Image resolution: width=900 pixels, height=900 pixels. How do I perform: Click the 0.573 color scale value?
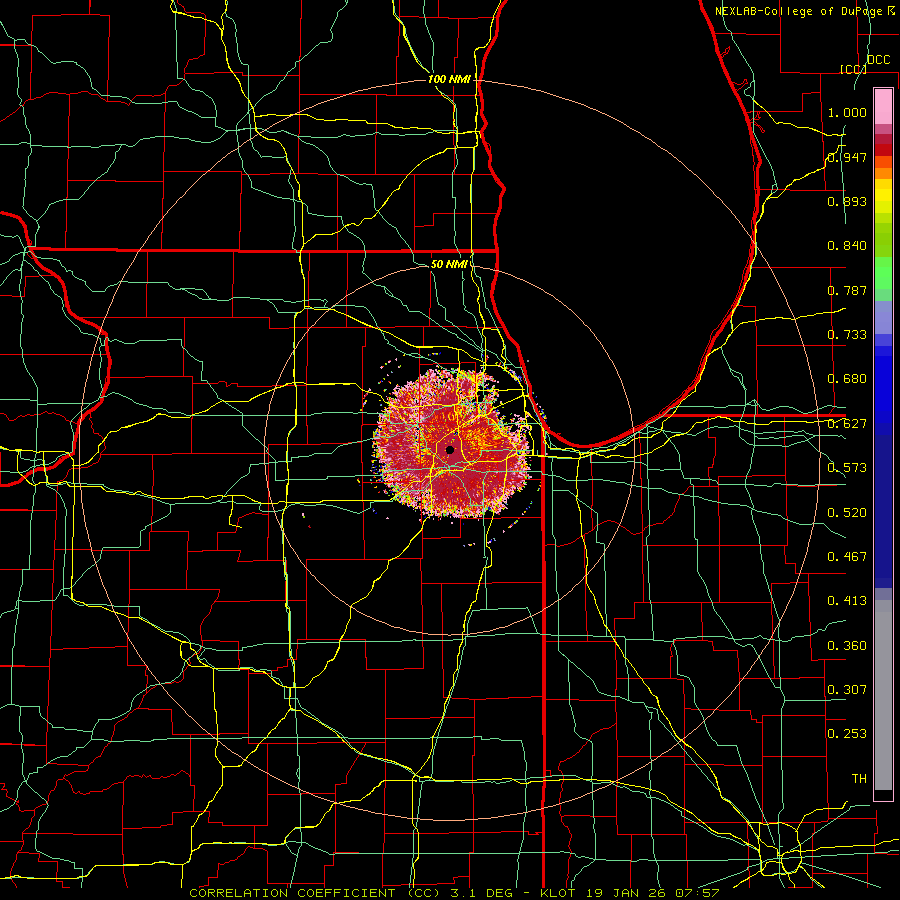tap(847, 468)
